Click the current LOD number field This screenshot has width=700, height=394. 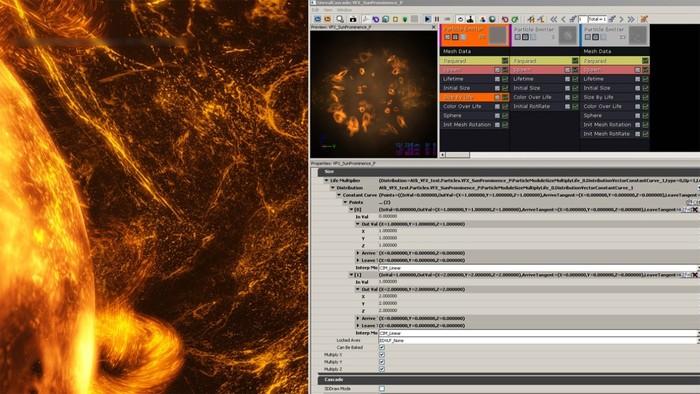click(582, 19)
